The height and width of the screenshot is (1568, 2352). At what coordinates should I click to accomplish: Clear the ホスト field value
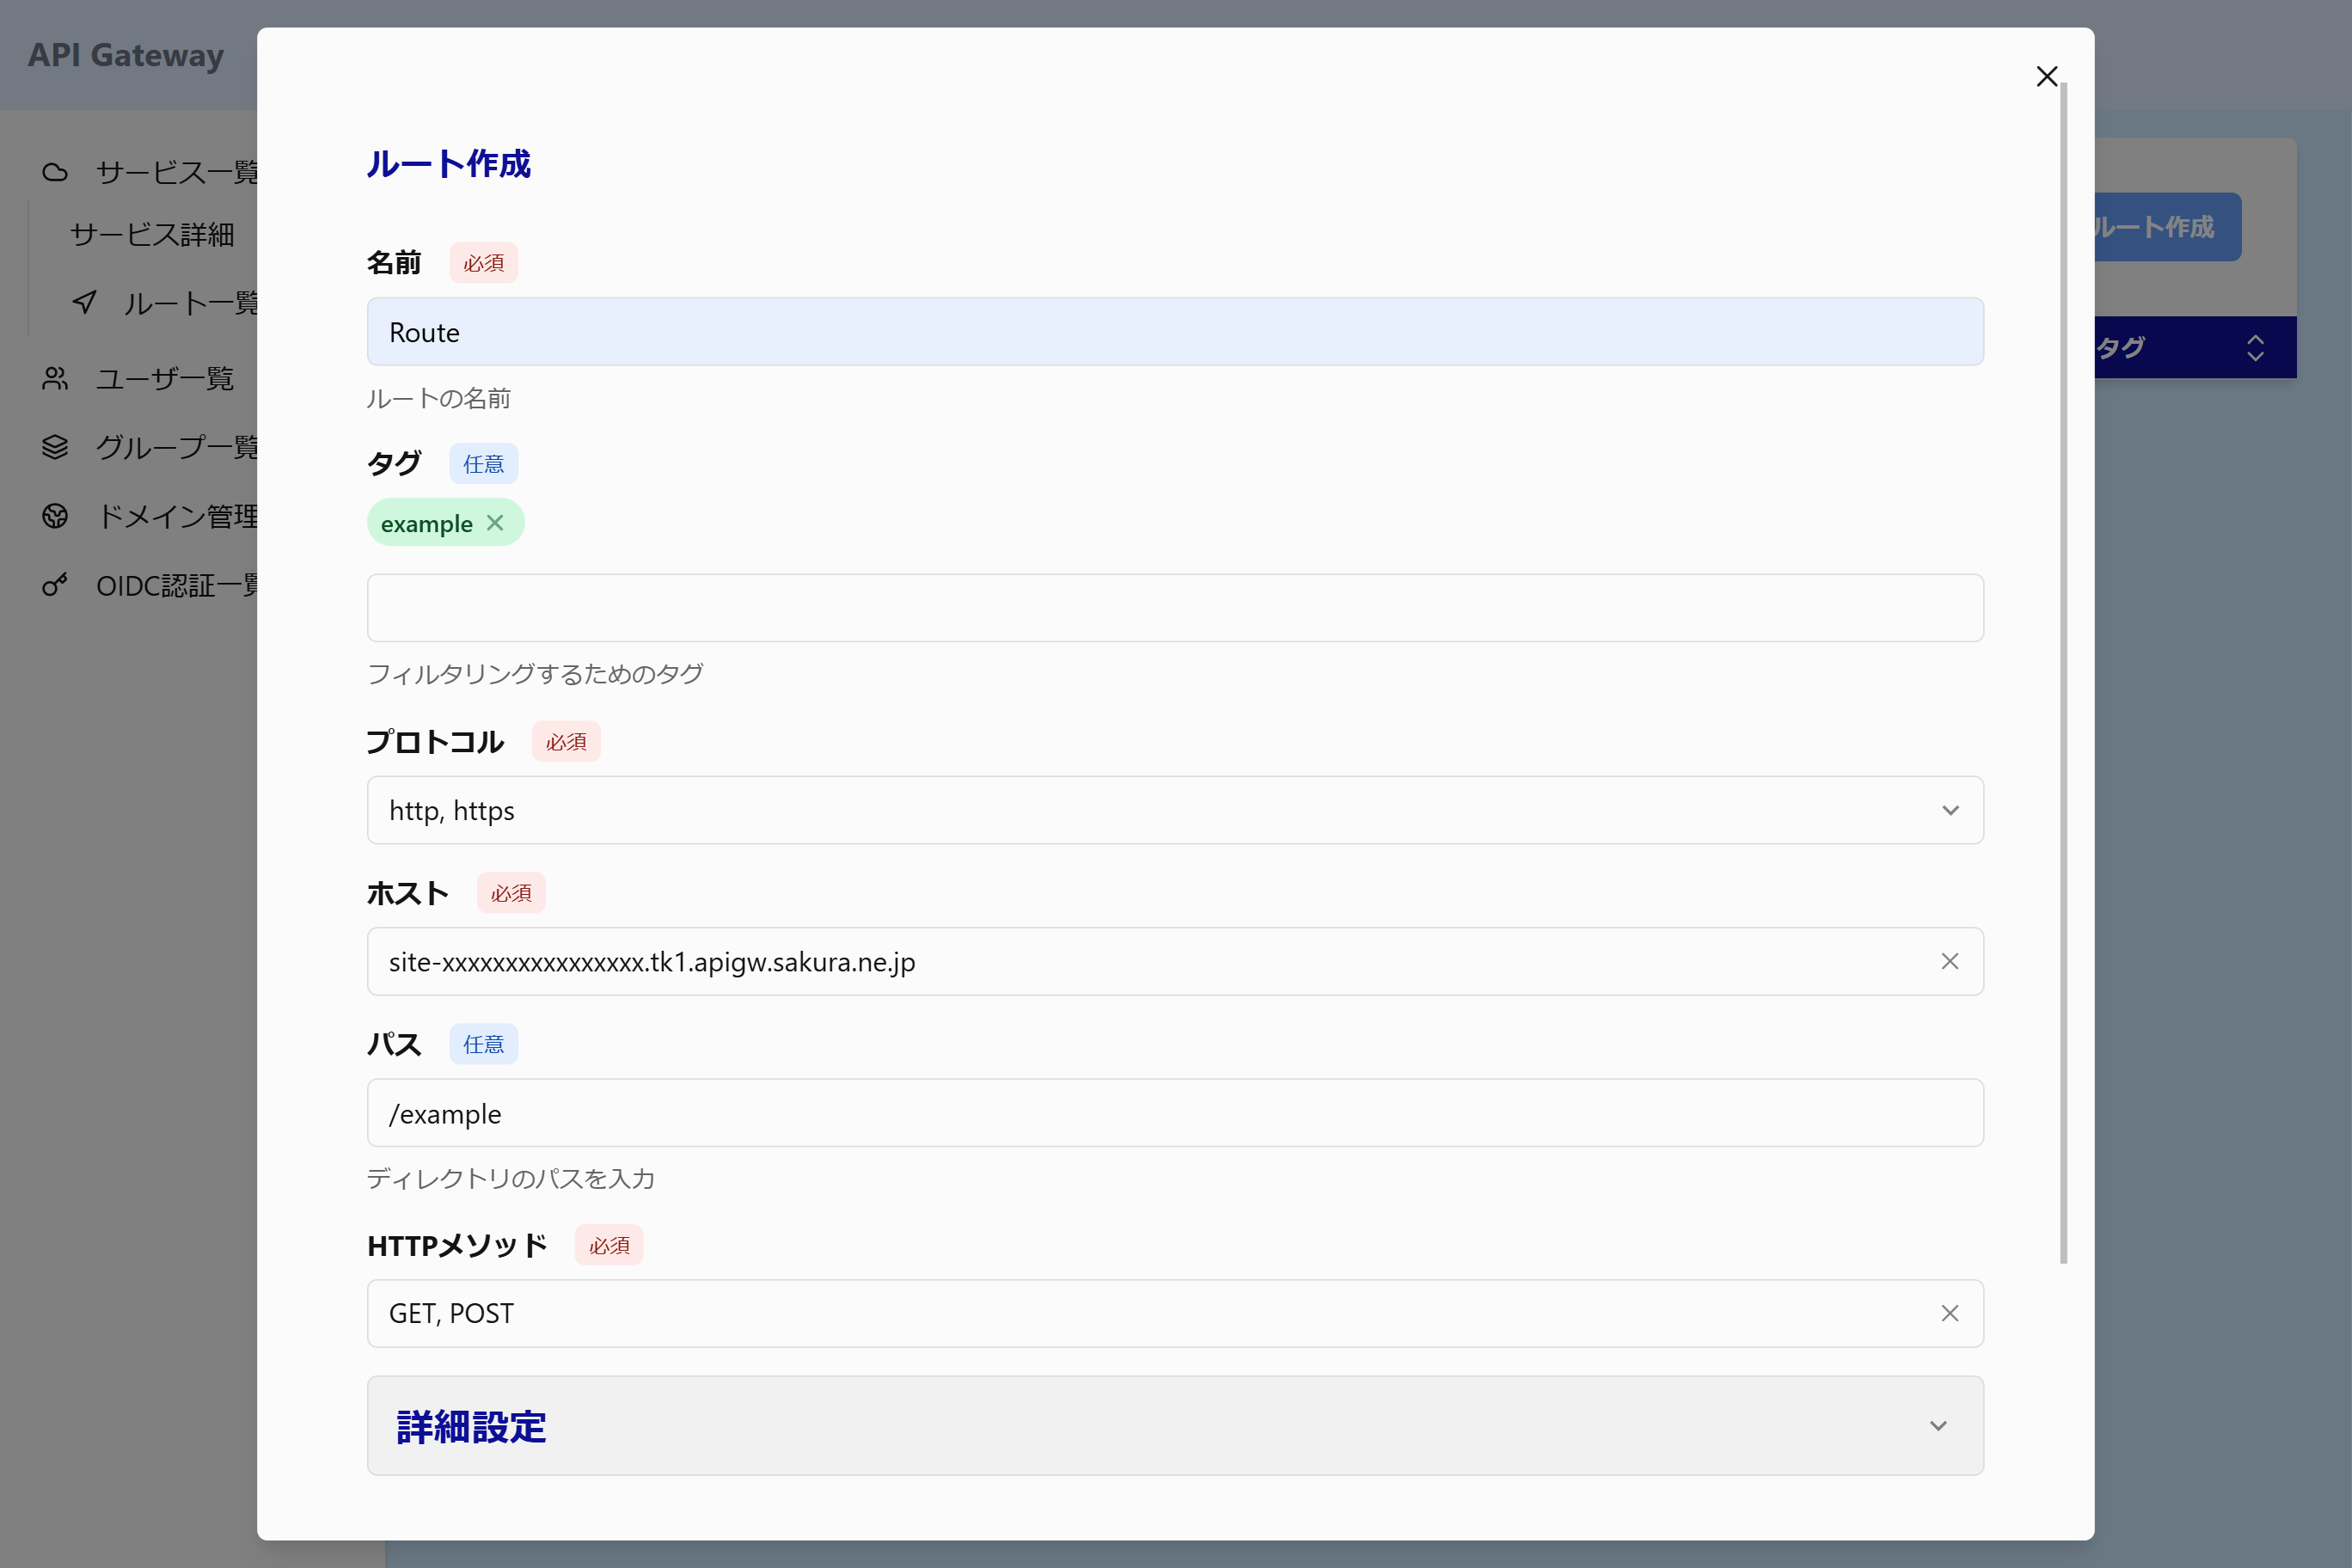coord(1949,961)
